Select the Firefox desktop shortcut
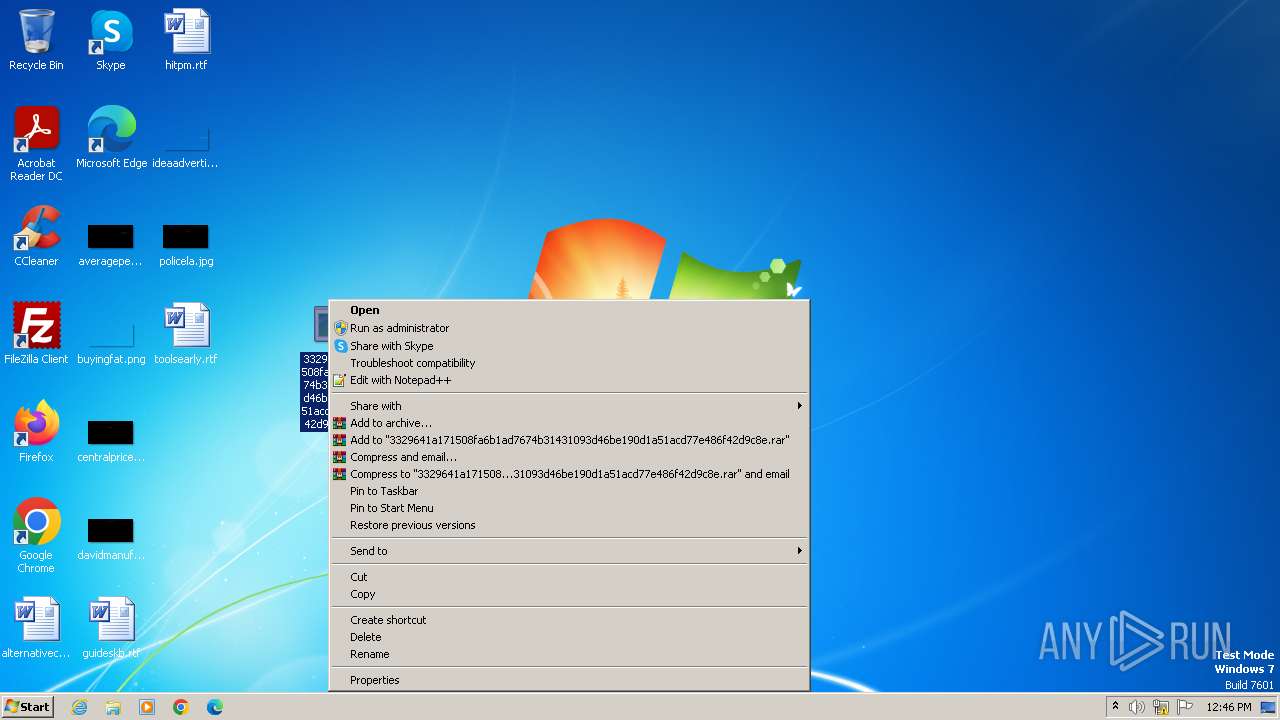 36,432
